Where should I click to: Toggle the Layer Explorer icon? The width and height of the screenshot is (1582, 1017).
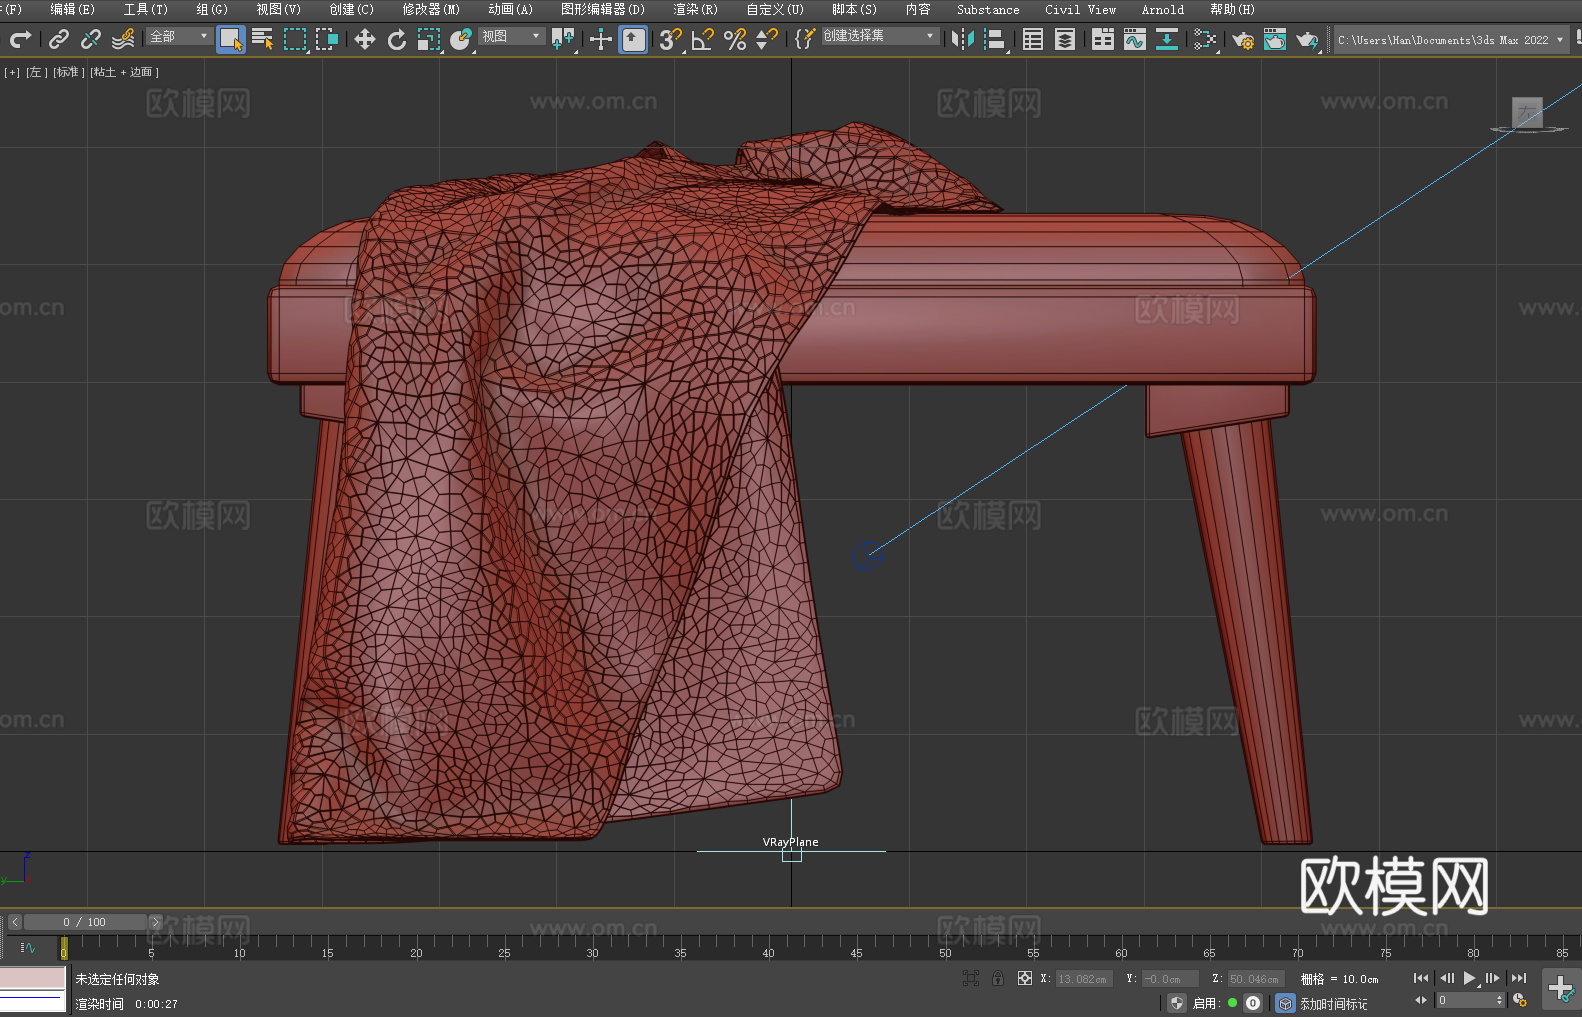pyautogui.click(x=1065, y=39)
